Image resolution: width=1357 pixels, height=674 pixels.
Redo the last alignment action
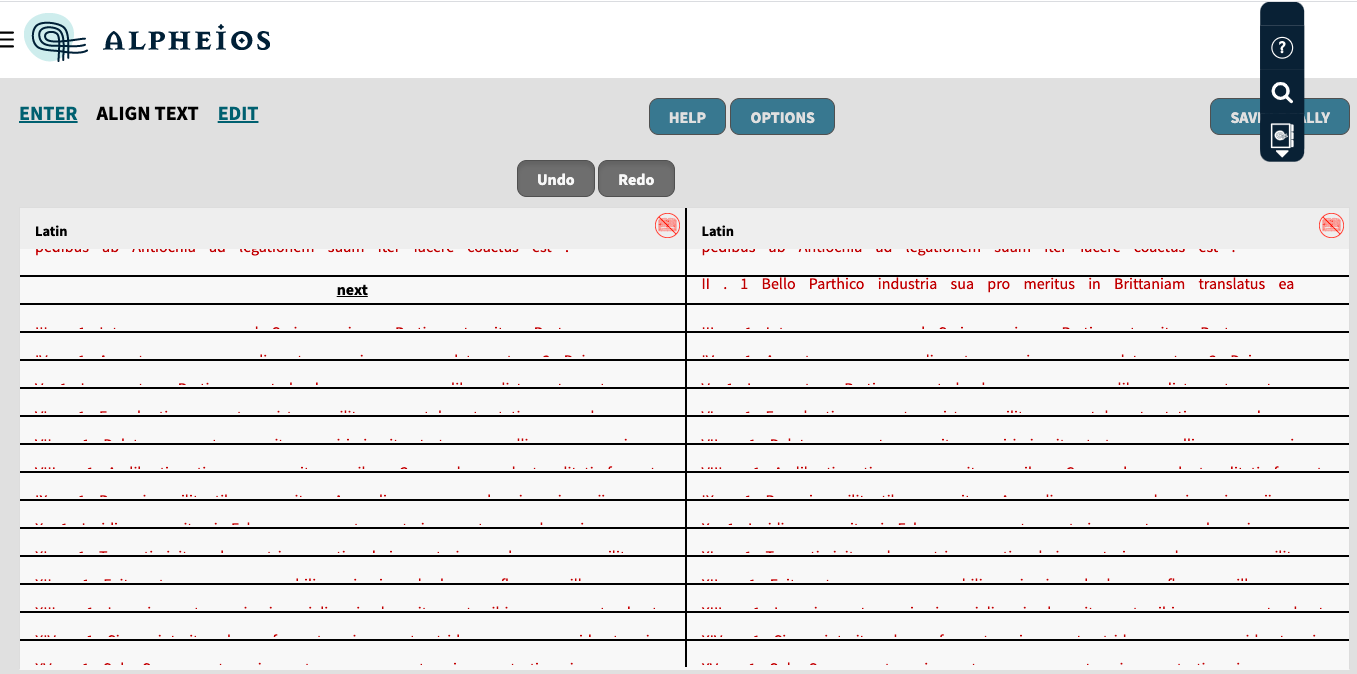pos(636,178)
